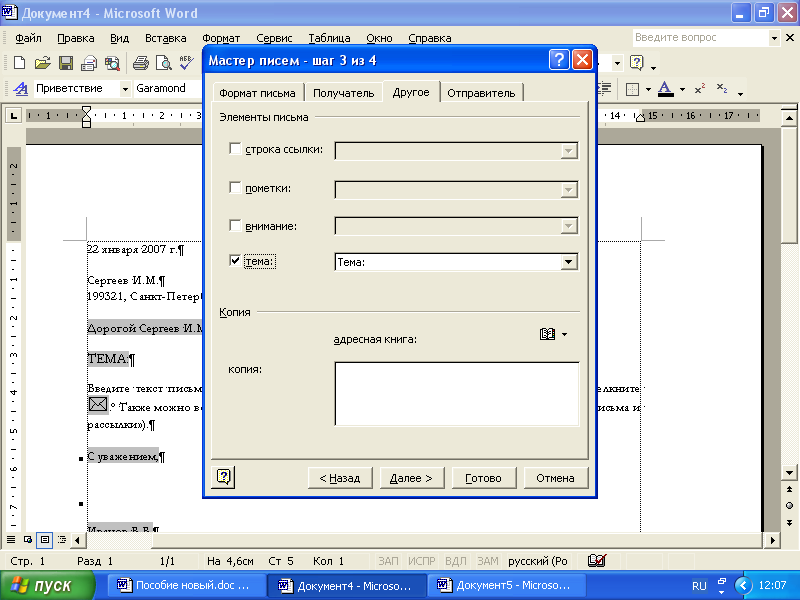Open the style dropdown showing Приветствие
The image size is (800, 600).
pyautogui.click(x=125, y=89)
